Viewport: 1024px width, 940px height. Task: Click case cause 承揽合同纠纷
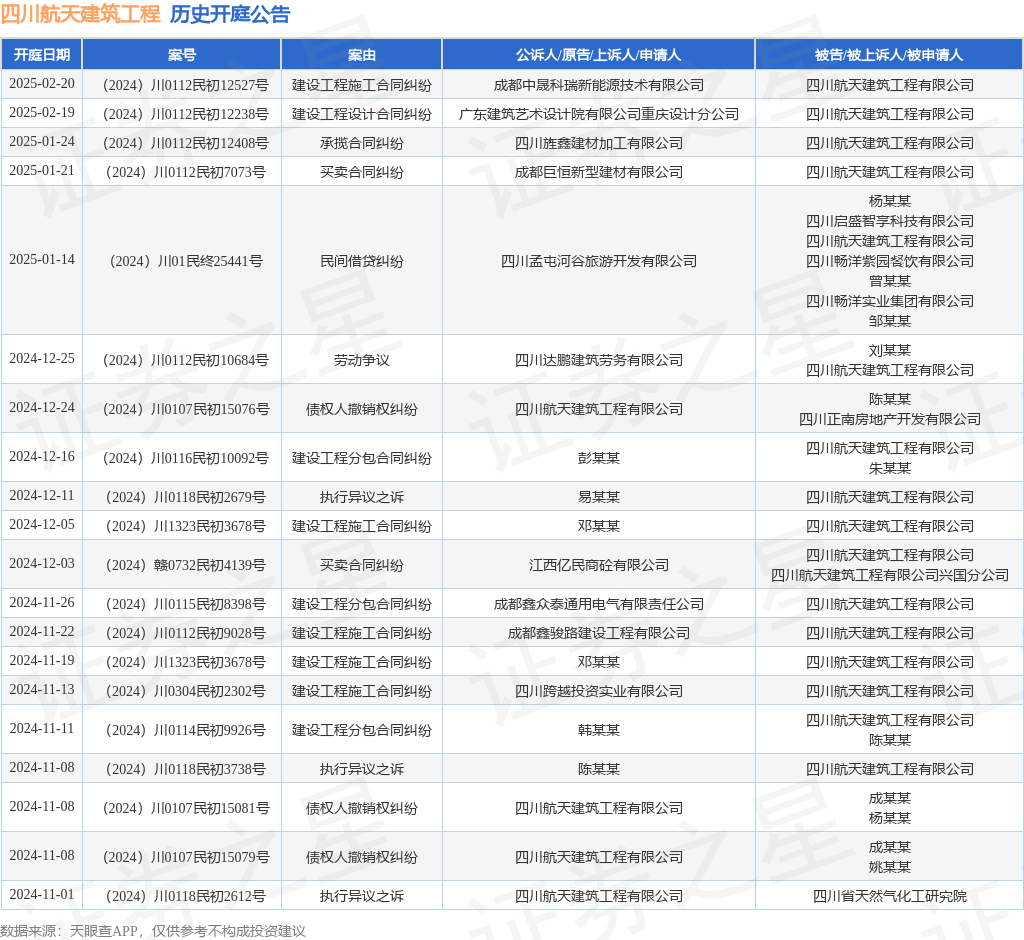click(x=362, y=142)
